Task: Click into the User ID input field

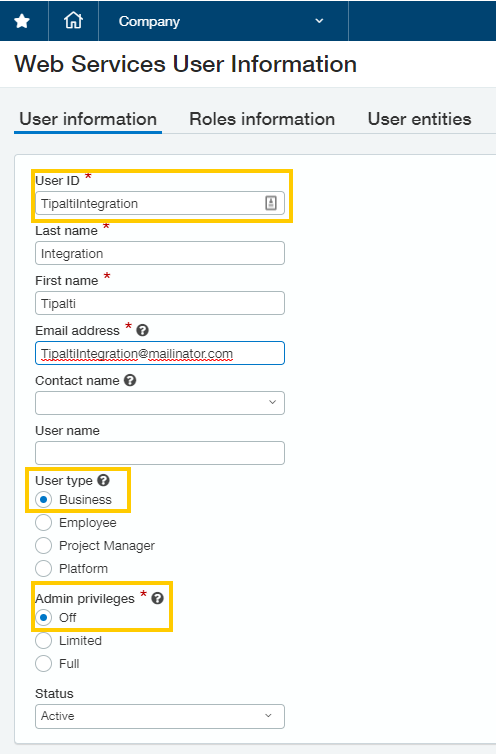Action: 160,203
